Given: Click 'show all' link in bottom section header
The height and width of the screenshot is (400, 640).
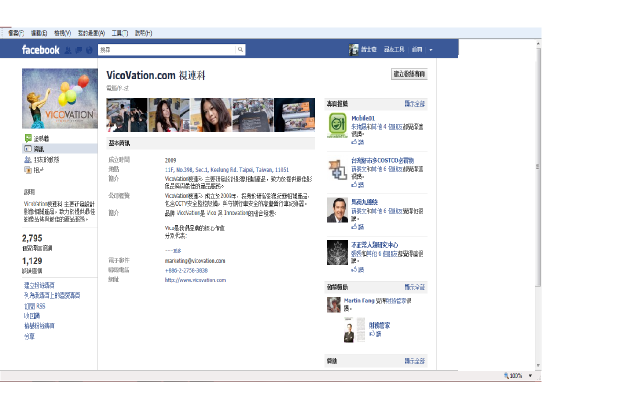Looking at the screenshot, I should coord(415,361).
